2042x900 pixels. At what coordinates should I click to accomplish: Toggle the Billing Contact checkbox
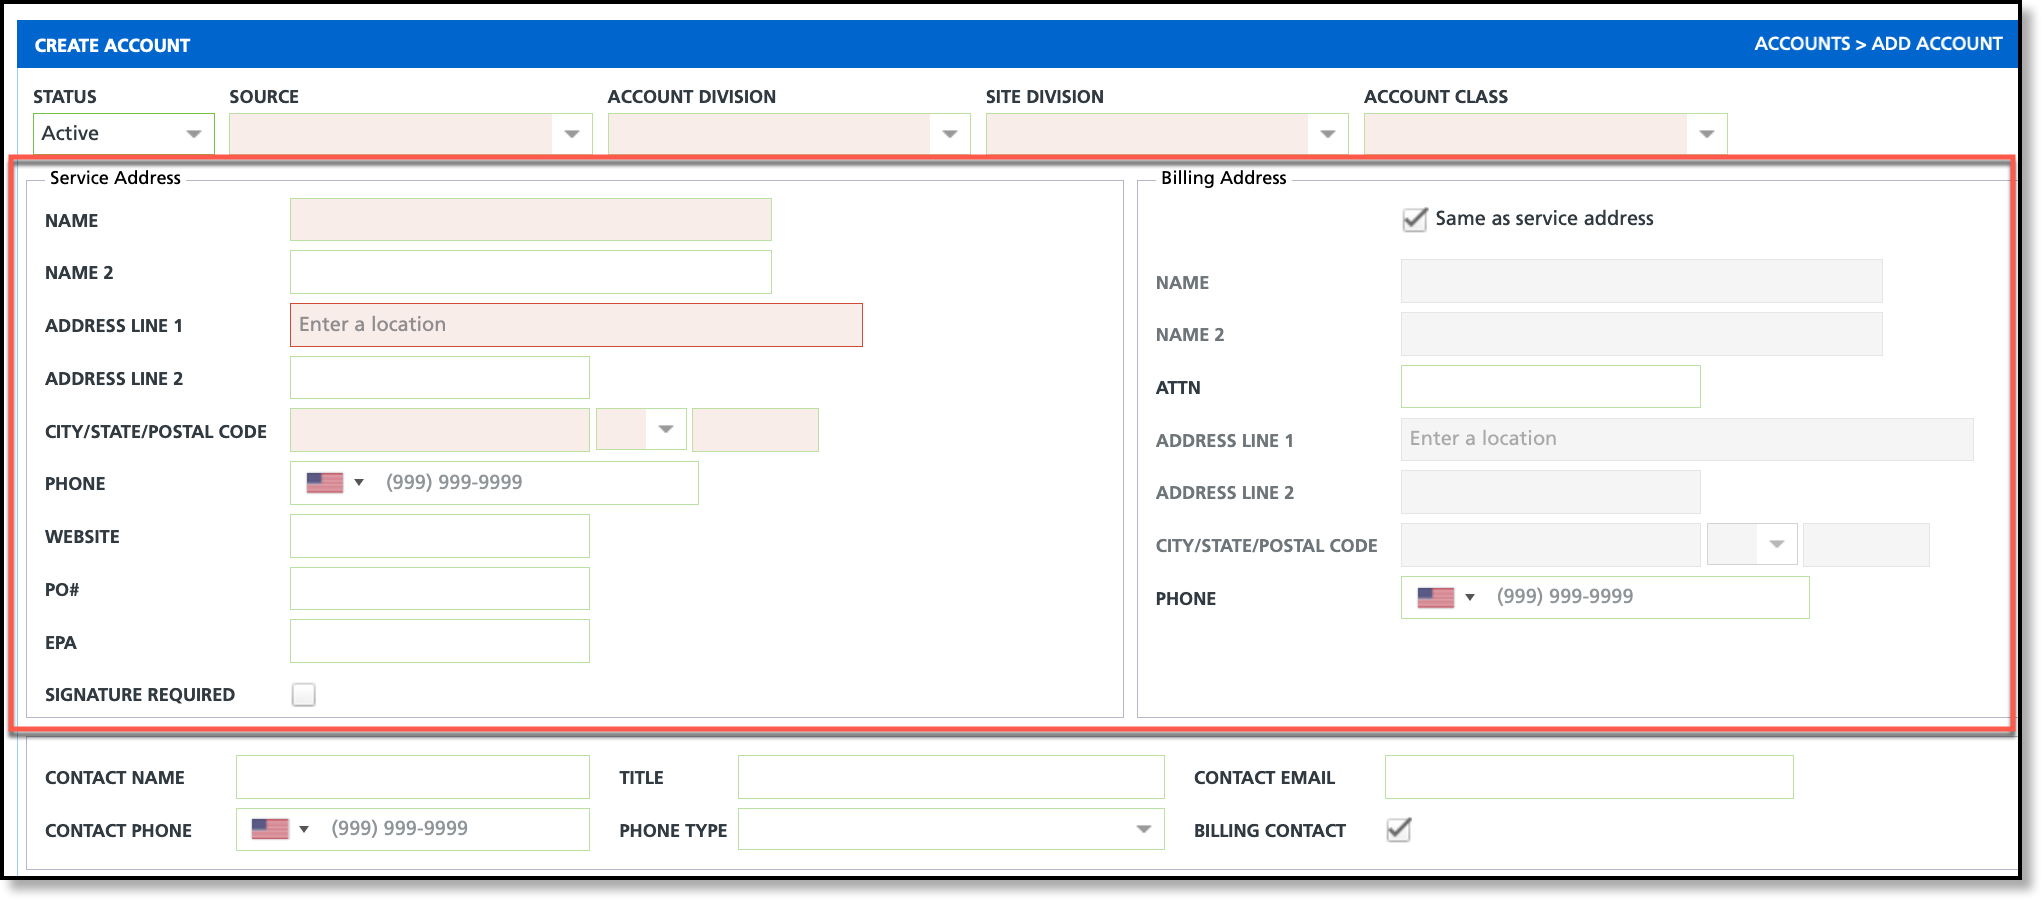click(1398, 830)
